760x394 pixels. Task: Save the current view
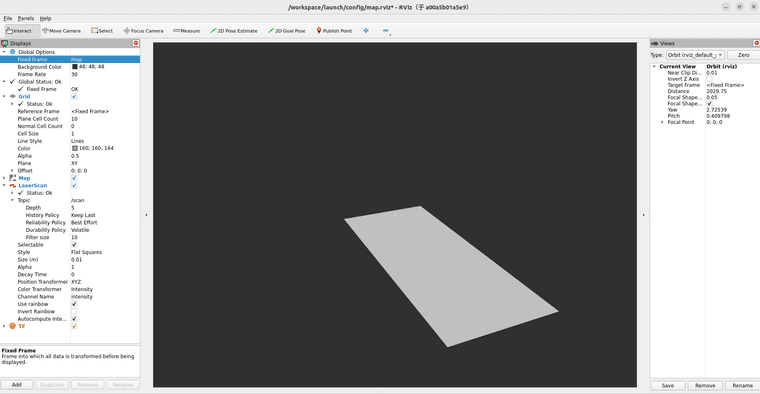tap(668, 385)
